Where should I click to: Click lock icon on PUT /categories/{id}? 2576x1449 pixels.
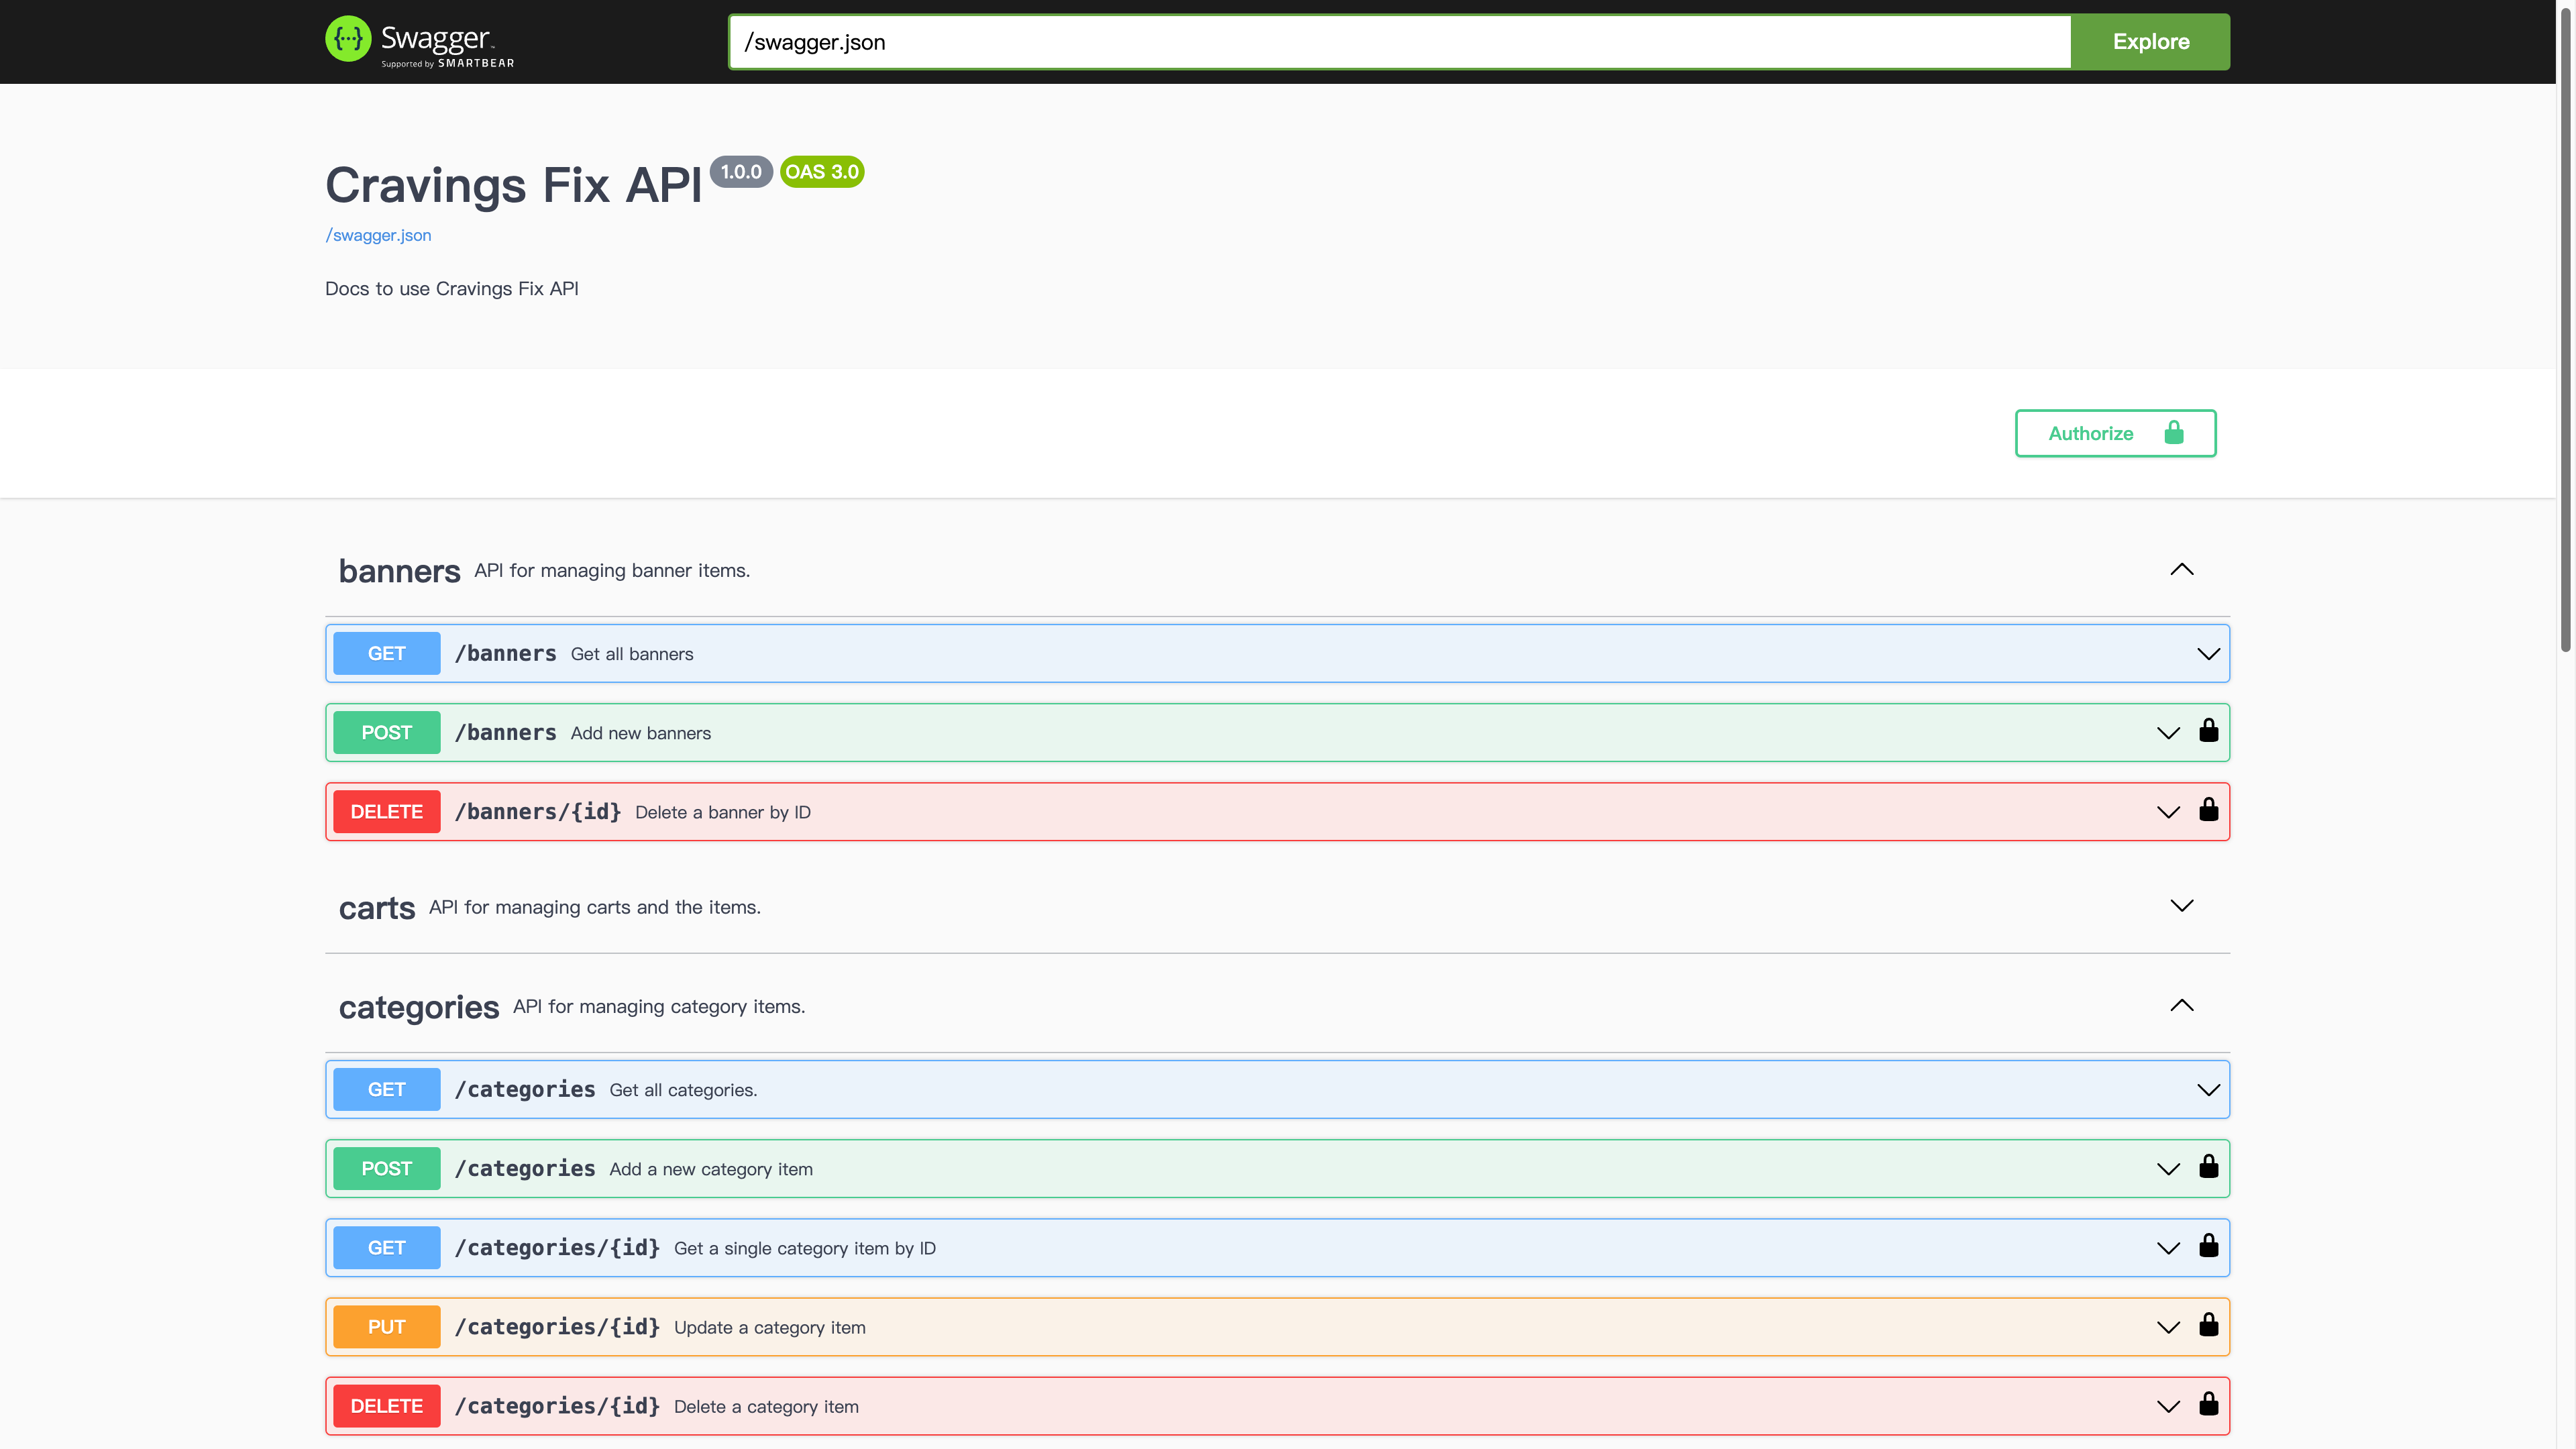pyautogui.click(x=2208, y=1325)
